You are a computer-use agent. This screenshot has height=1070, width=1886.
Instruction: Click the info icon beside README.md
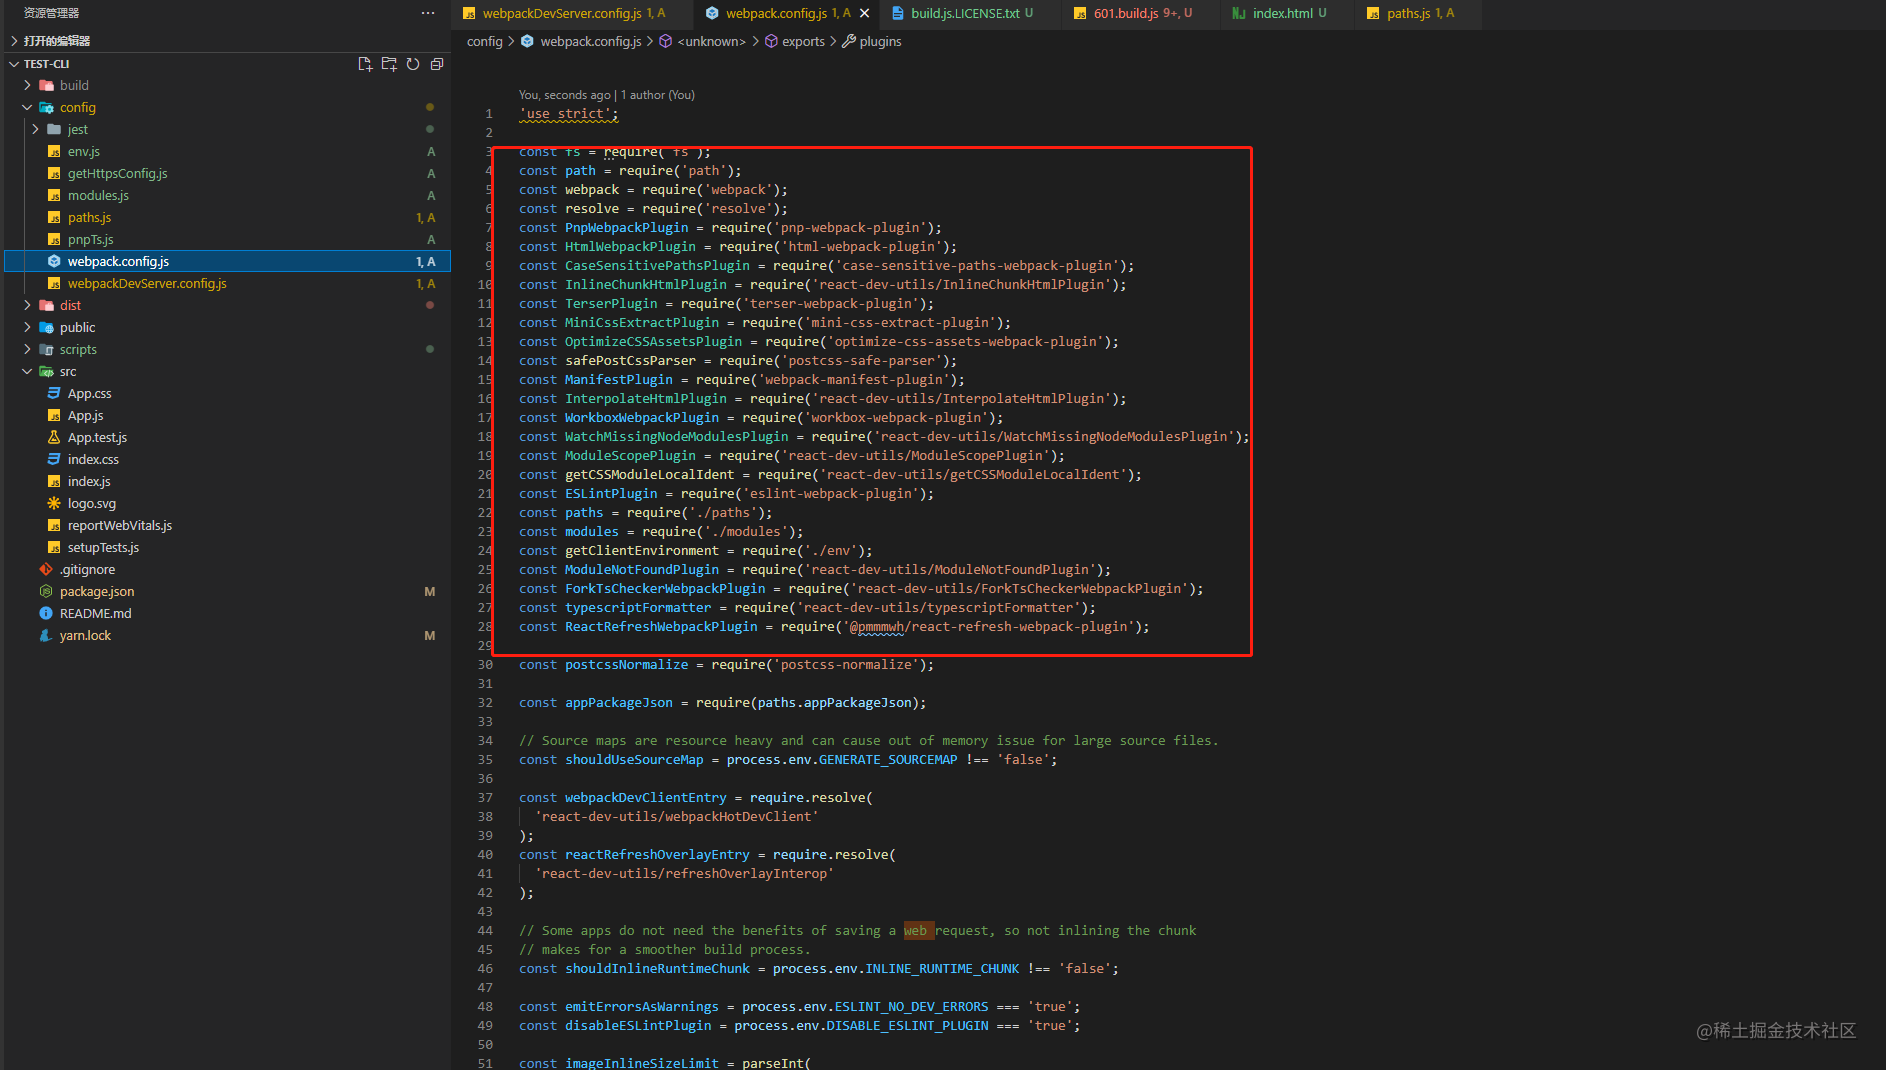point(46,614)
